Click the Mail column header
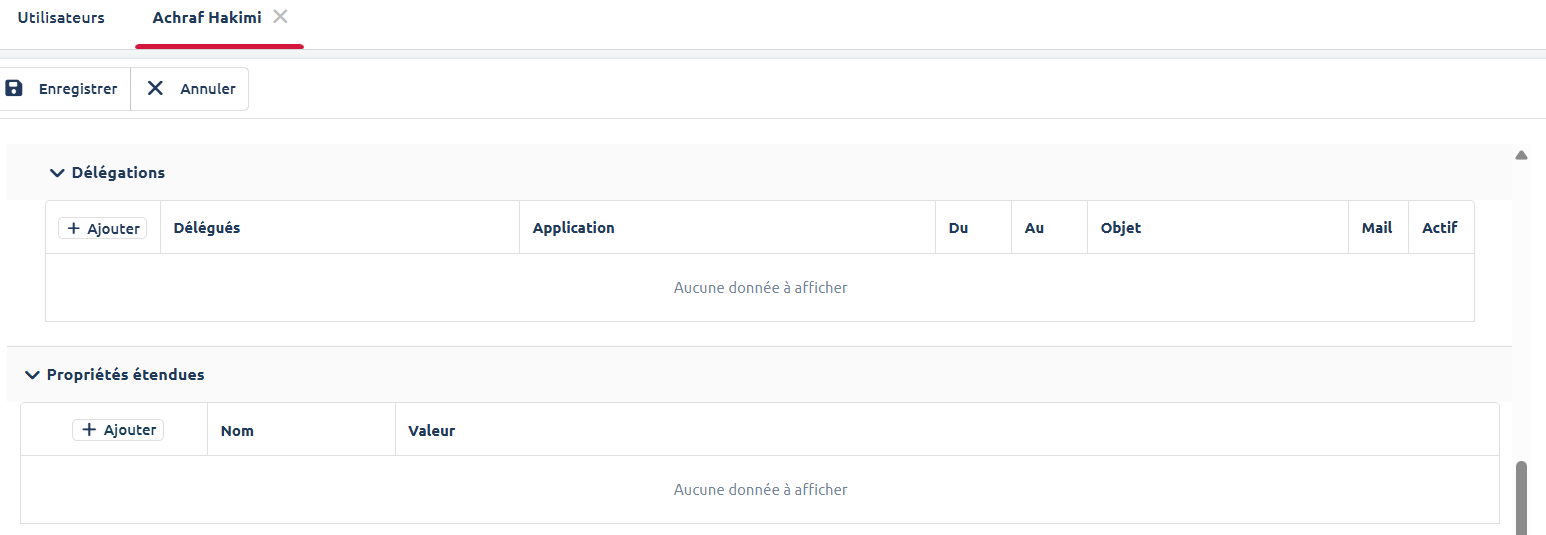Screen dimensions: 1546x535 1376,228
